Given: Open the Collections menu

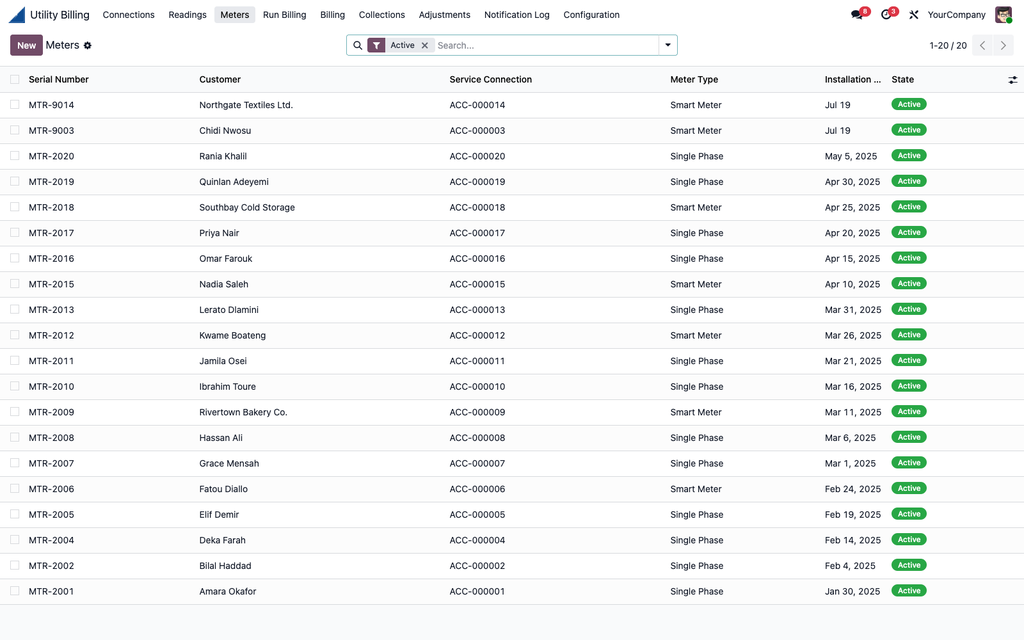Looking at the screenshot, I should point(381,14).
